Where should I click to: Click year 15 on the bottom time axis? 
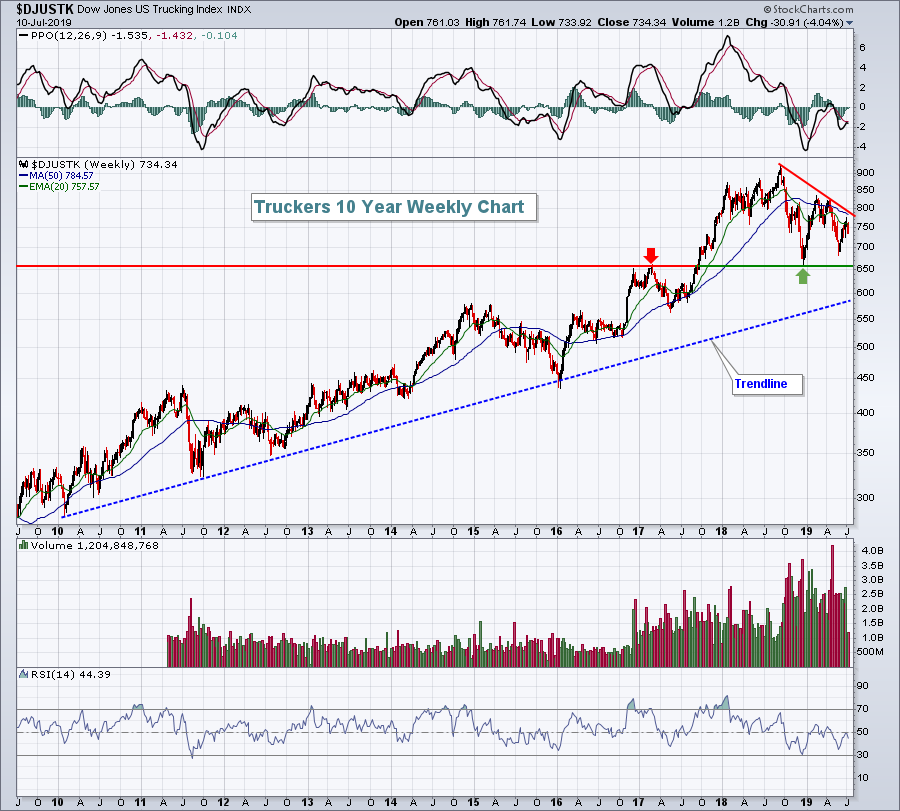473,802
